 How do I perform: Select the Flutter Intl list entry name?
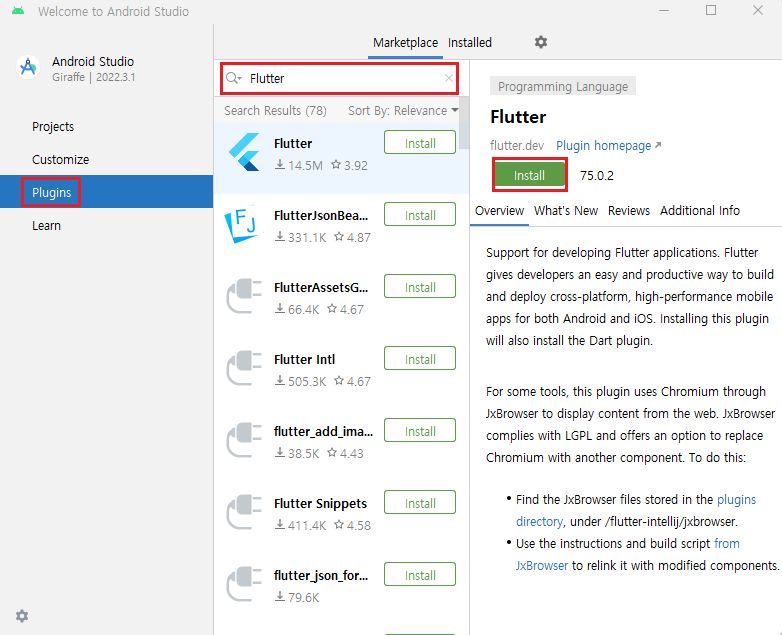click(304, 359)
